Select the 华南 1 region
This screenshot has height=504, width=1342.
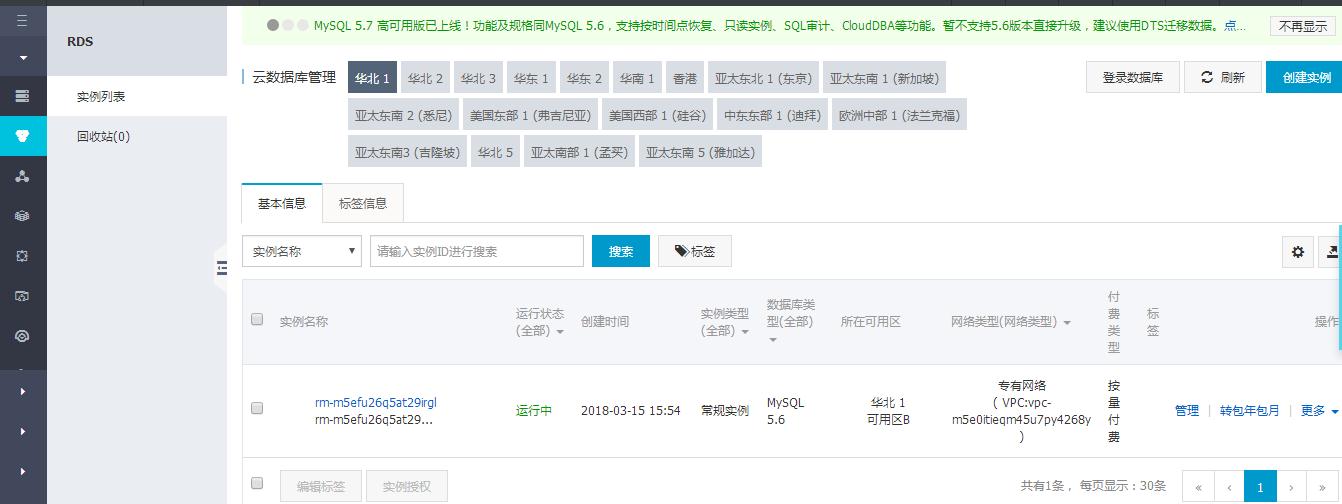[x=637, y=78]
